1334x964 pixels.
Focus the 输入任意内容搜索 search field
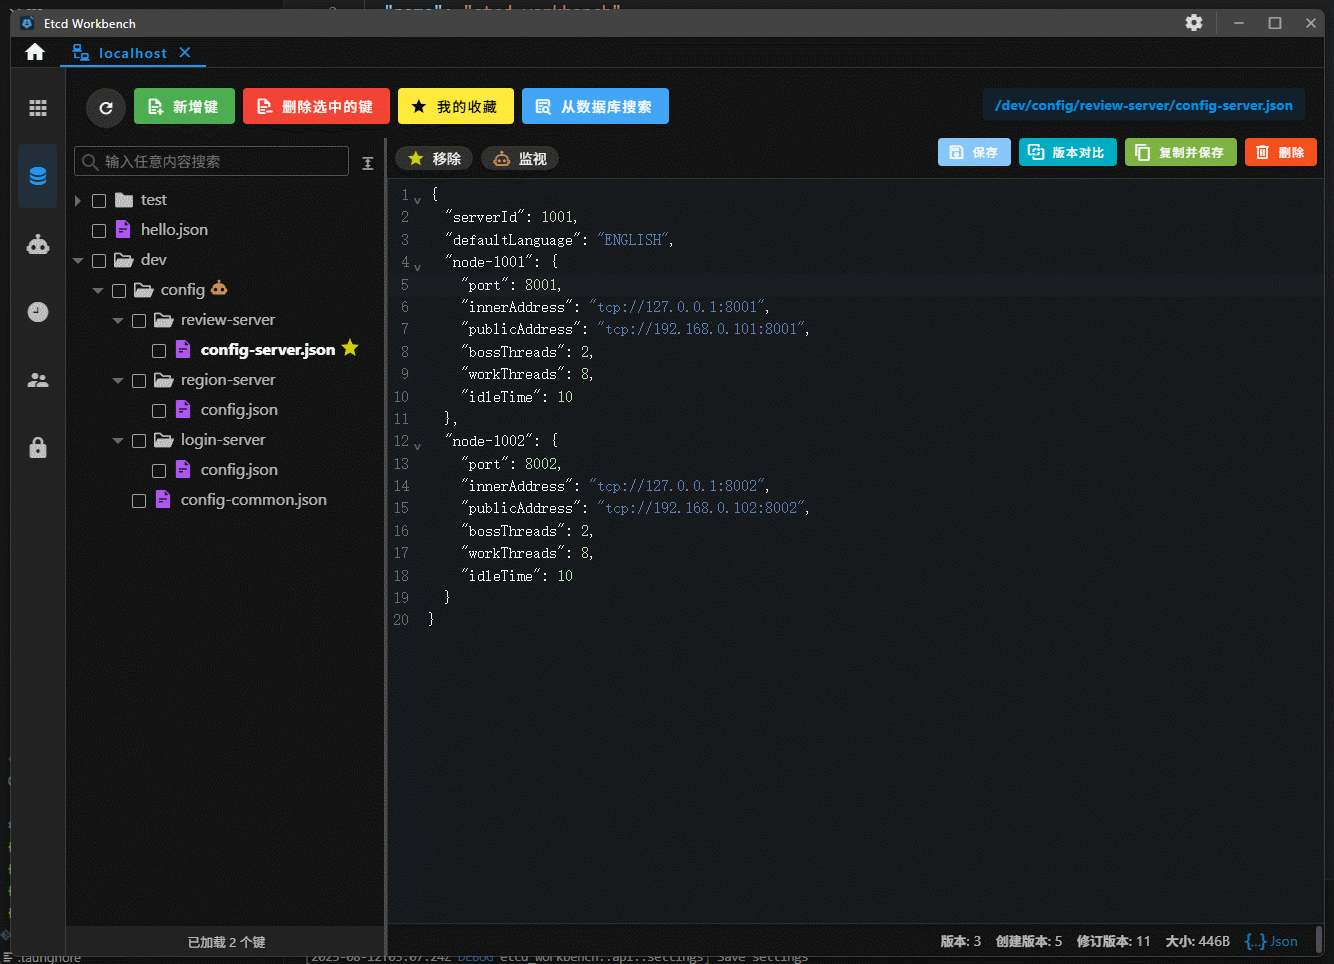(x=212, y=161)
